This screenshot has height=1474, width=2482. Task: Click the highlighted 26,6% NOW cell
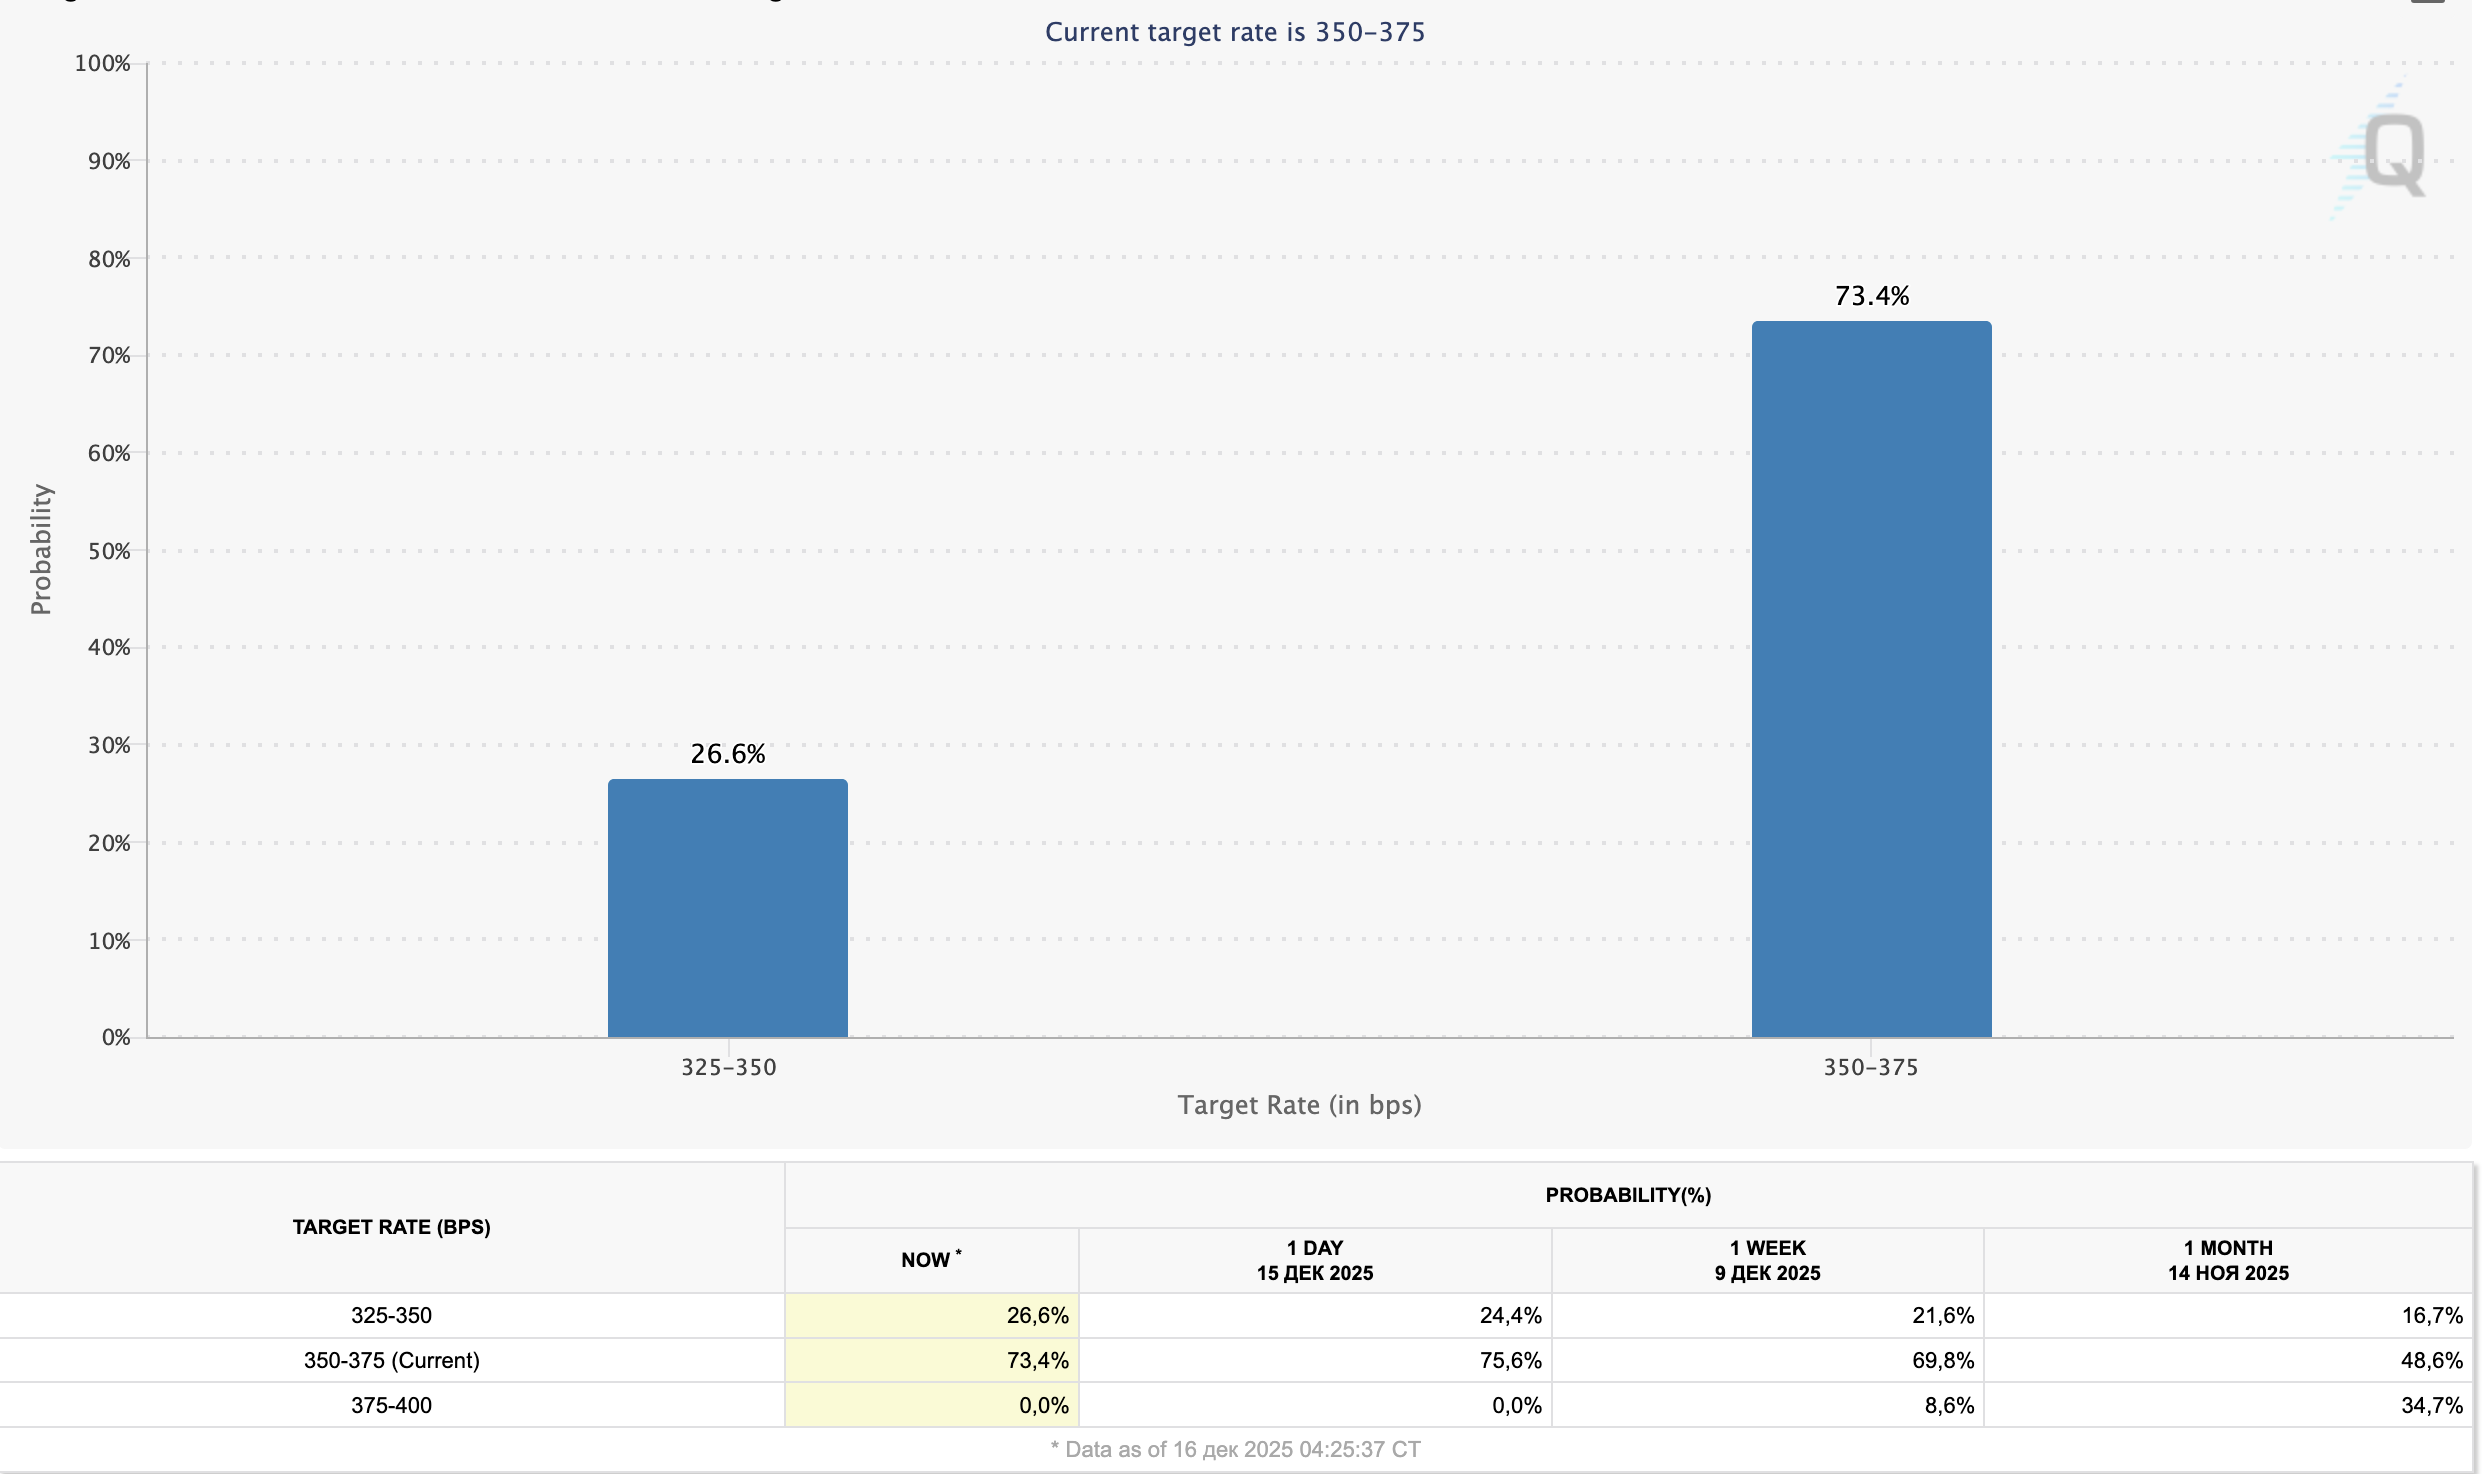coord(1037,1315)
